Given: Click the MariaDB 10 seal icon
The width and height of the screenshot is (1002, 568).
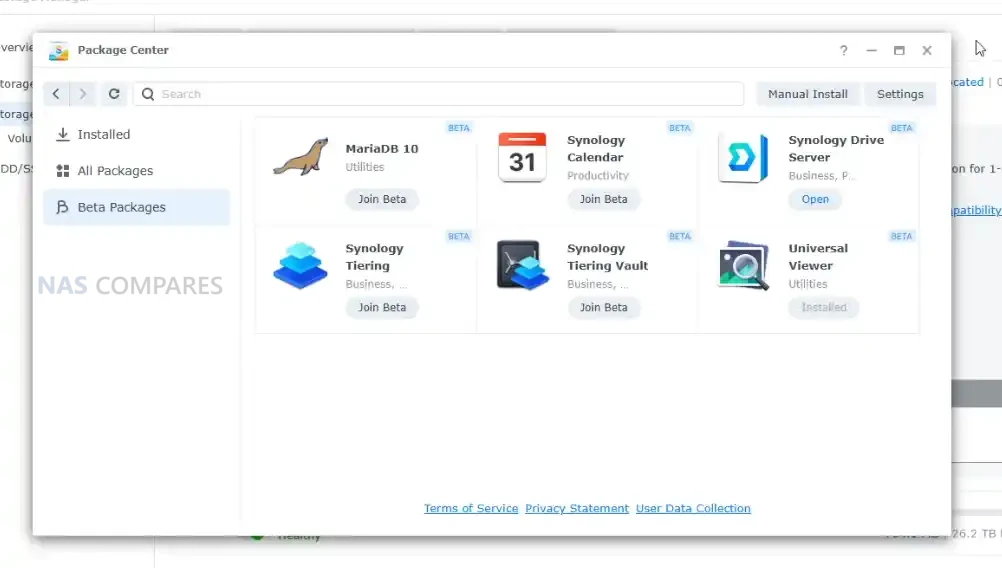Looking at the screenshot, I should [300, 158].
